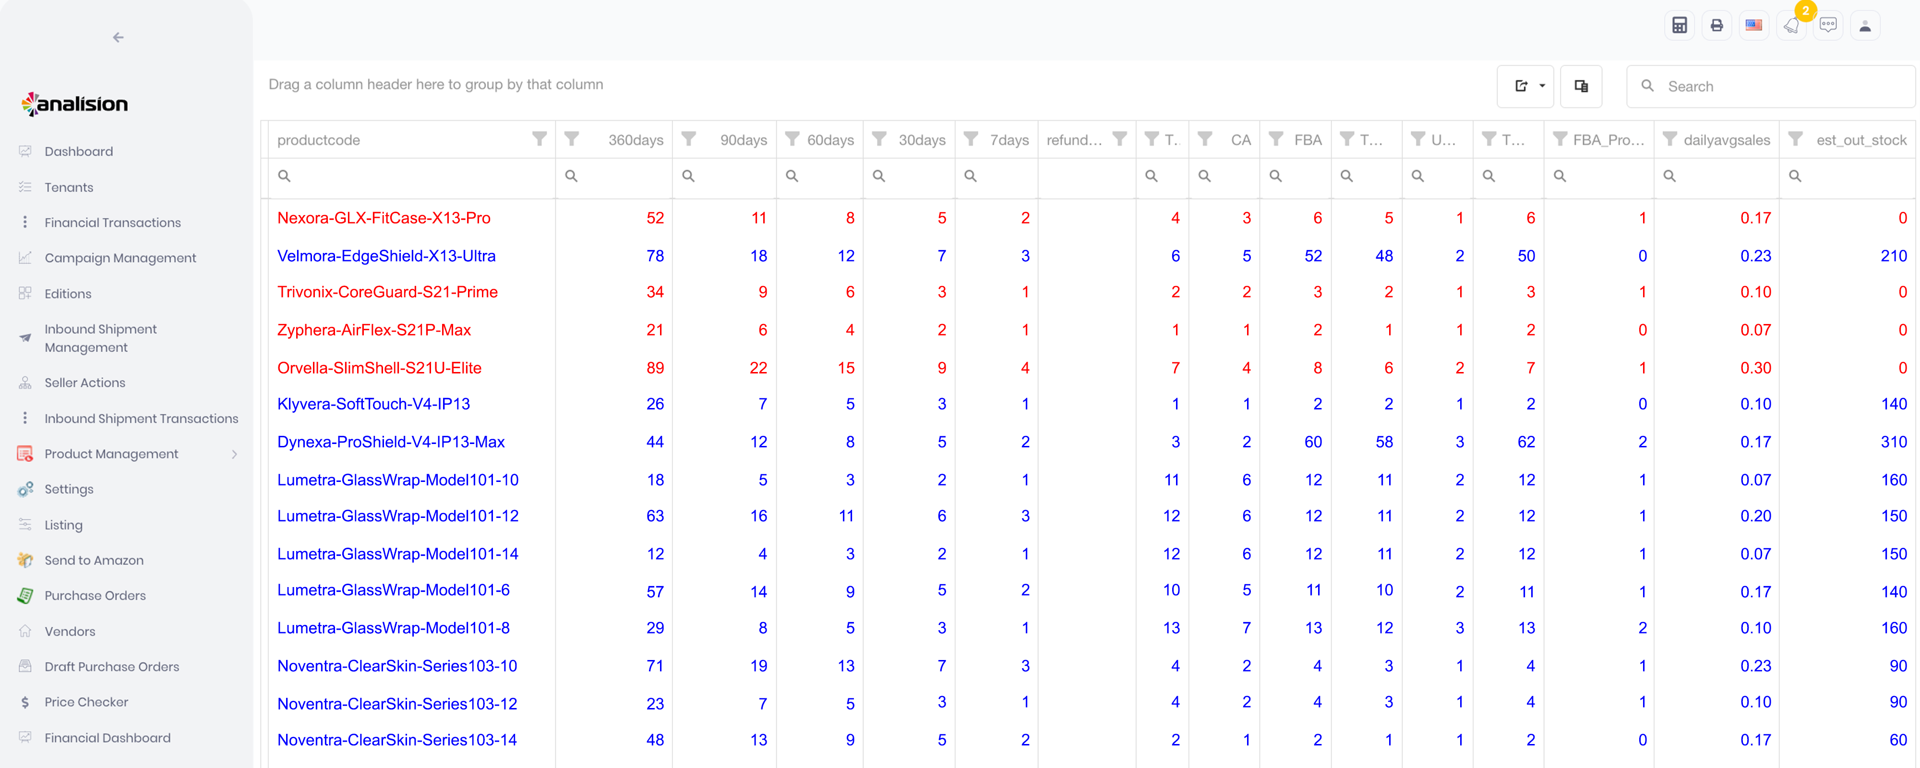The height and width of the screenshot is (768, 1920).
Task: Open filter for the productcode column
Action: (539, 139)
